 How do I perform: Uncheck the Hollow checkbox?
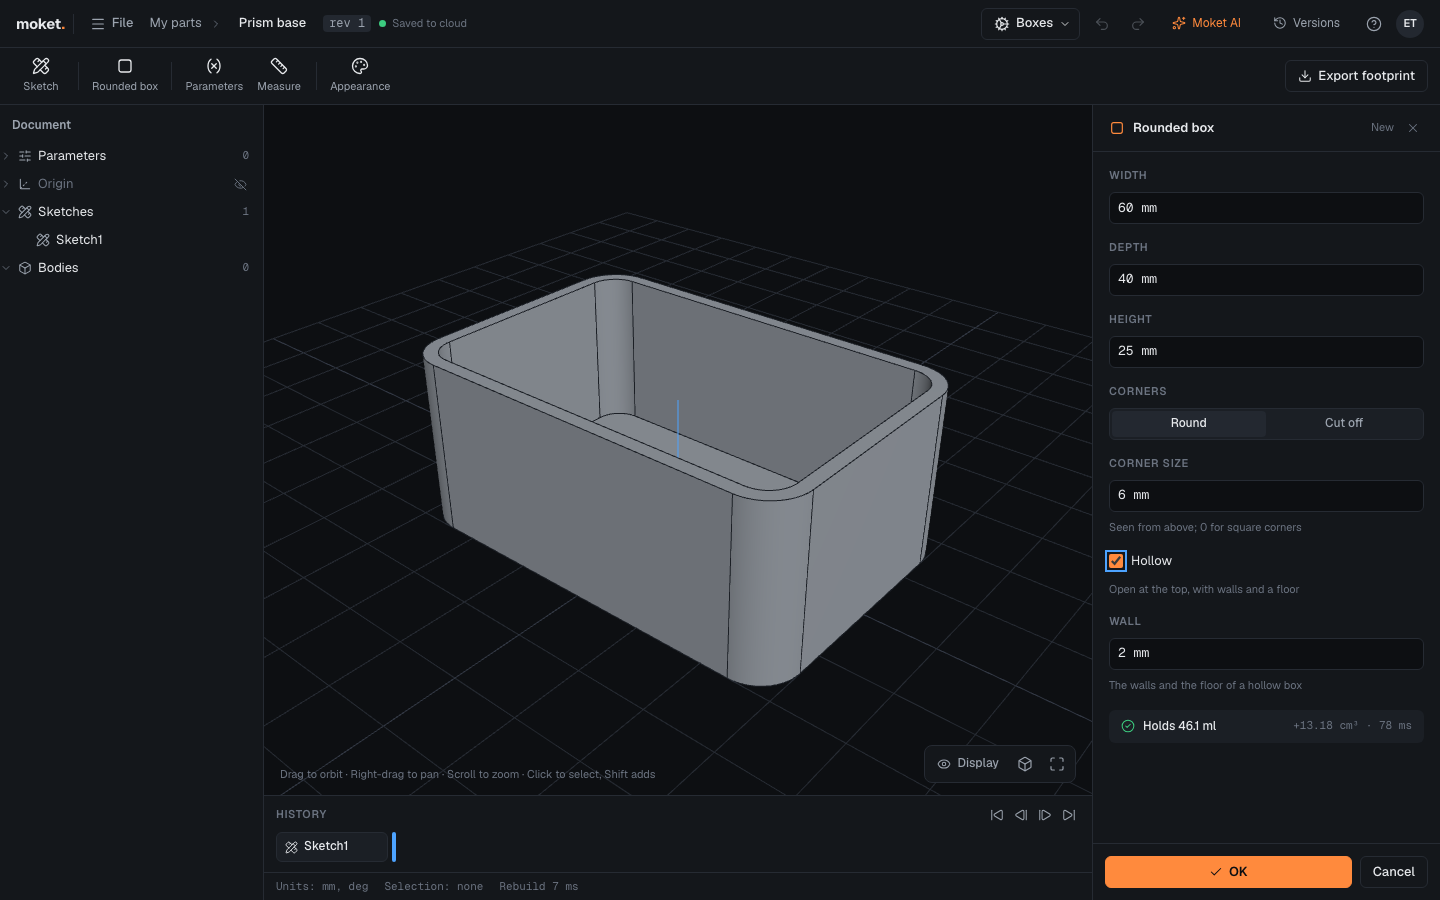click(1116, 561)
